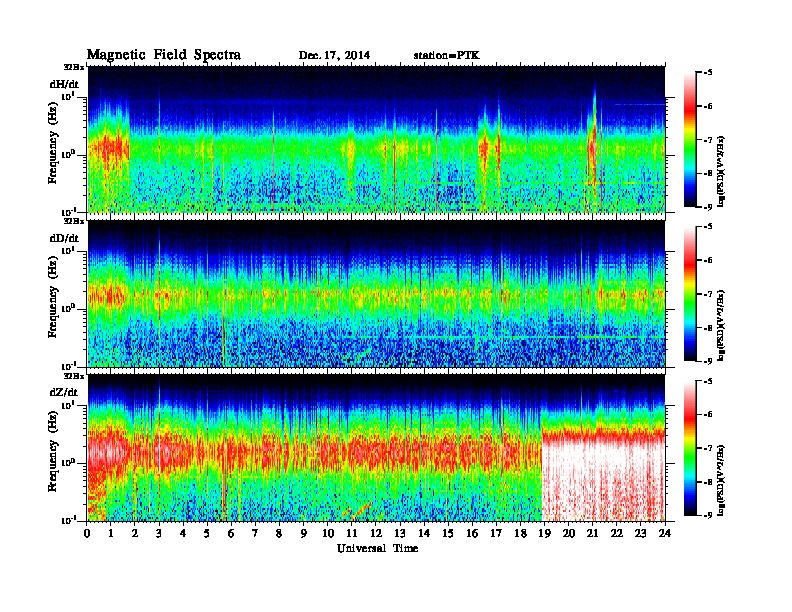Click the "dD/dt" panel label
This screenshot has width=792, height=612.
[64, 238]
